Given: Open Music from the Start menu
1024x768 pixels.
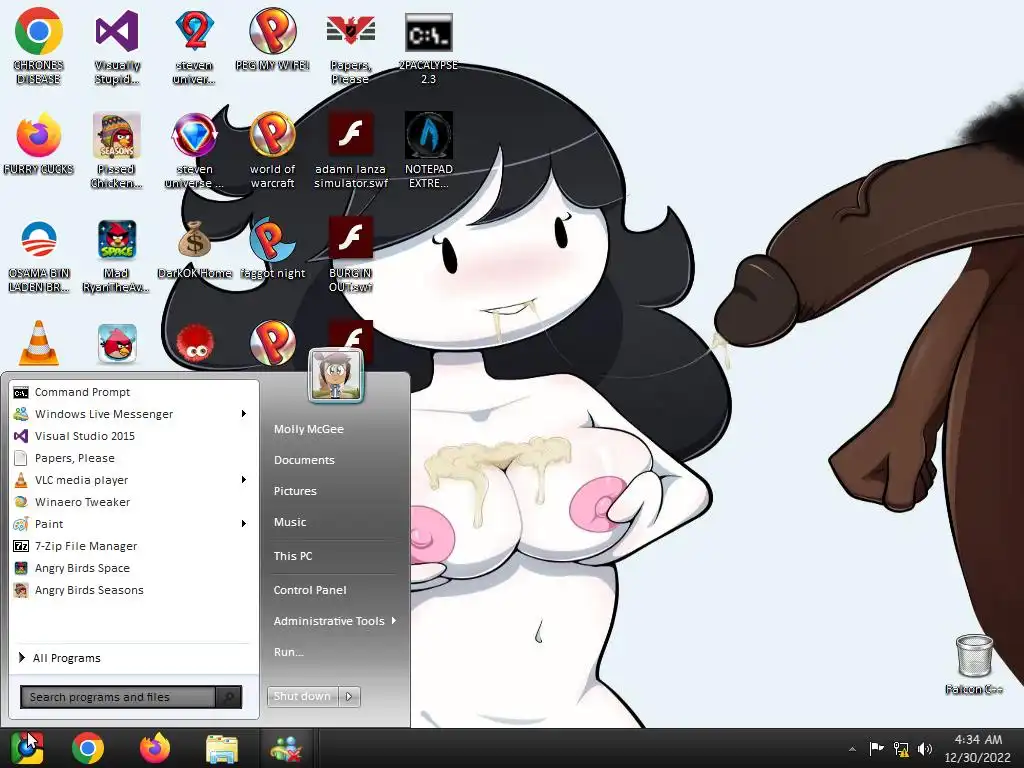Looking at the screenshot, I should coord(289,522).
